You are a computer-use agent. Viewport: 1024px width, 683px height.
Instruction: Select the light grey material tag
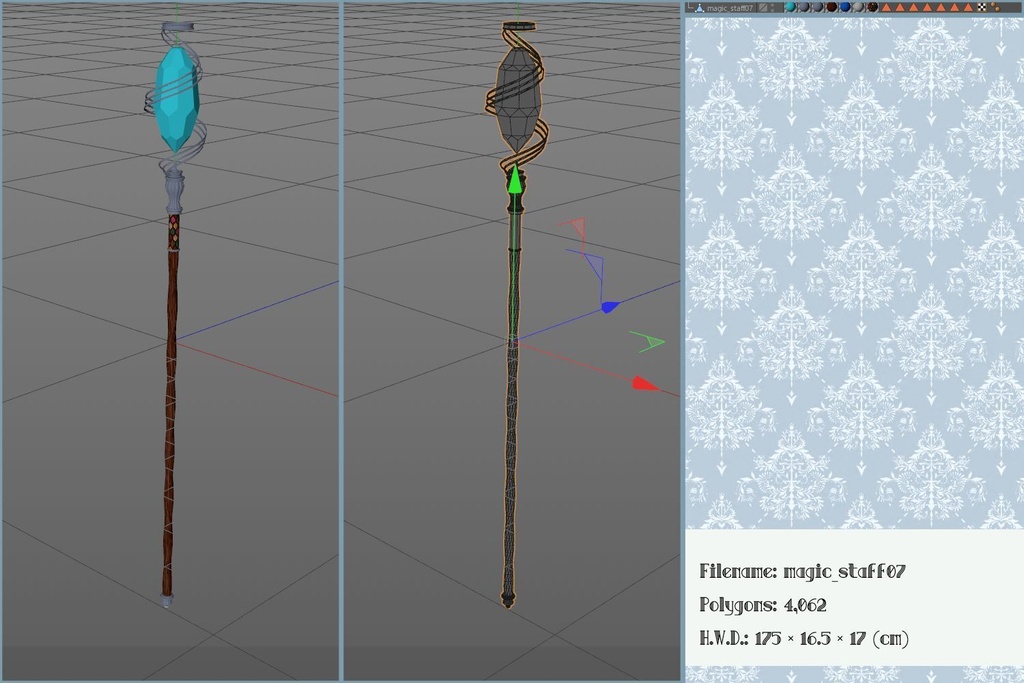858,7
